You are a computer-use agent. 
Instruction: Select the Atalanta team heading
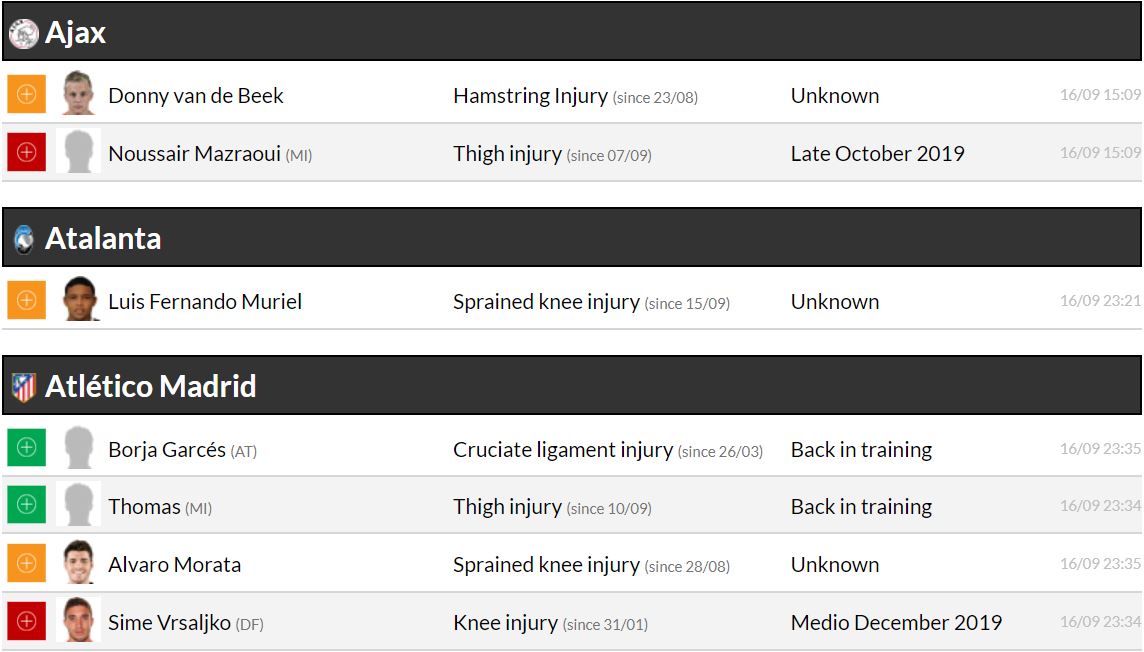(103, 239)
